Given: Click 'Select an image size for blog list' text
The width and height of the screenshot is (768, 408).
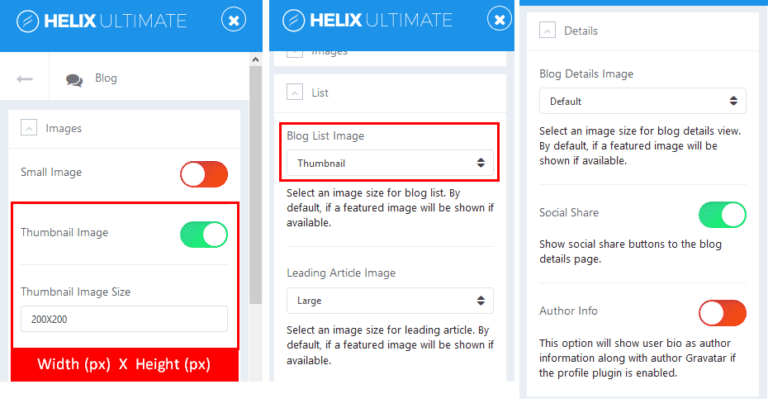Looking at the screenshot, I should click(390, 208).
